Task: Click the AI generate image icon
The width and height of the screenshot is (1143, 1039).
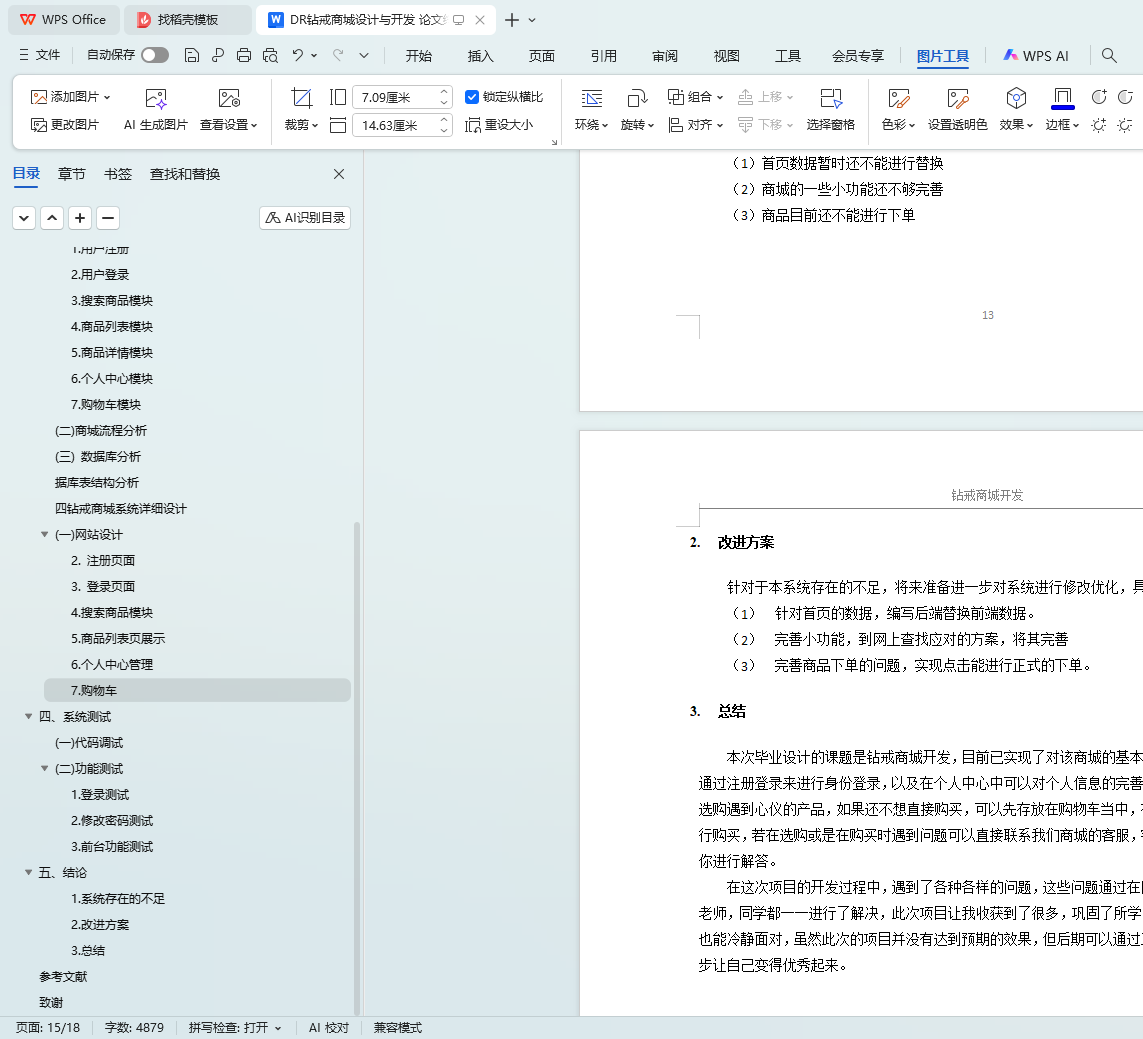Action: click(x=156, y=98)
